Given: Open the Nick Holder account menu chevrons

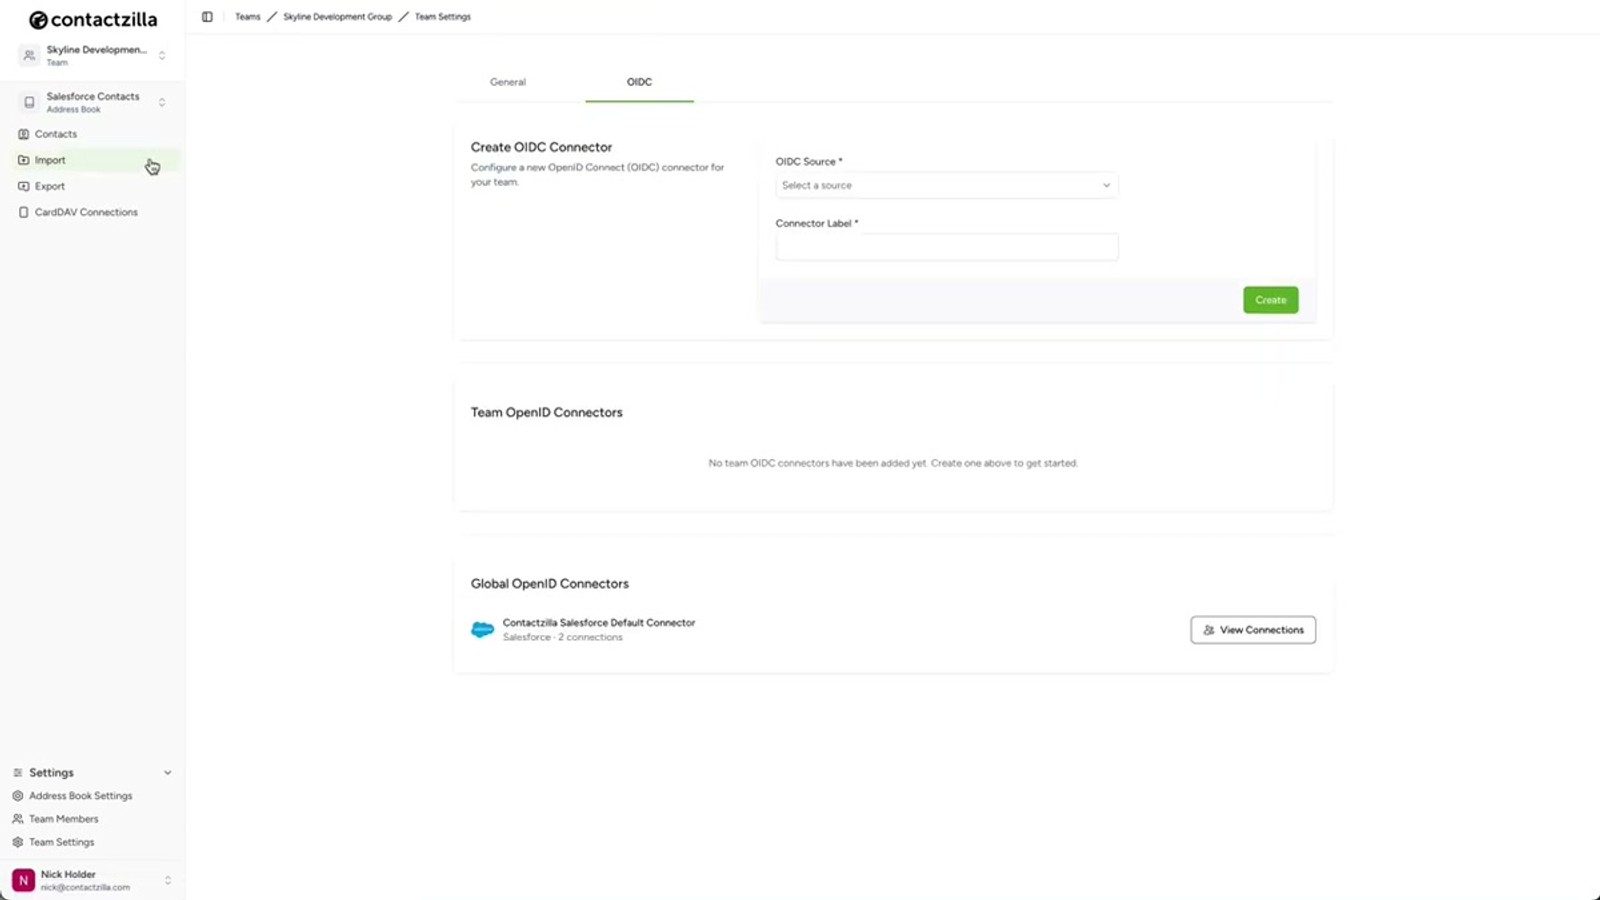Looking at the screenshot, I should pyautogui.click(x=167, y=880).
